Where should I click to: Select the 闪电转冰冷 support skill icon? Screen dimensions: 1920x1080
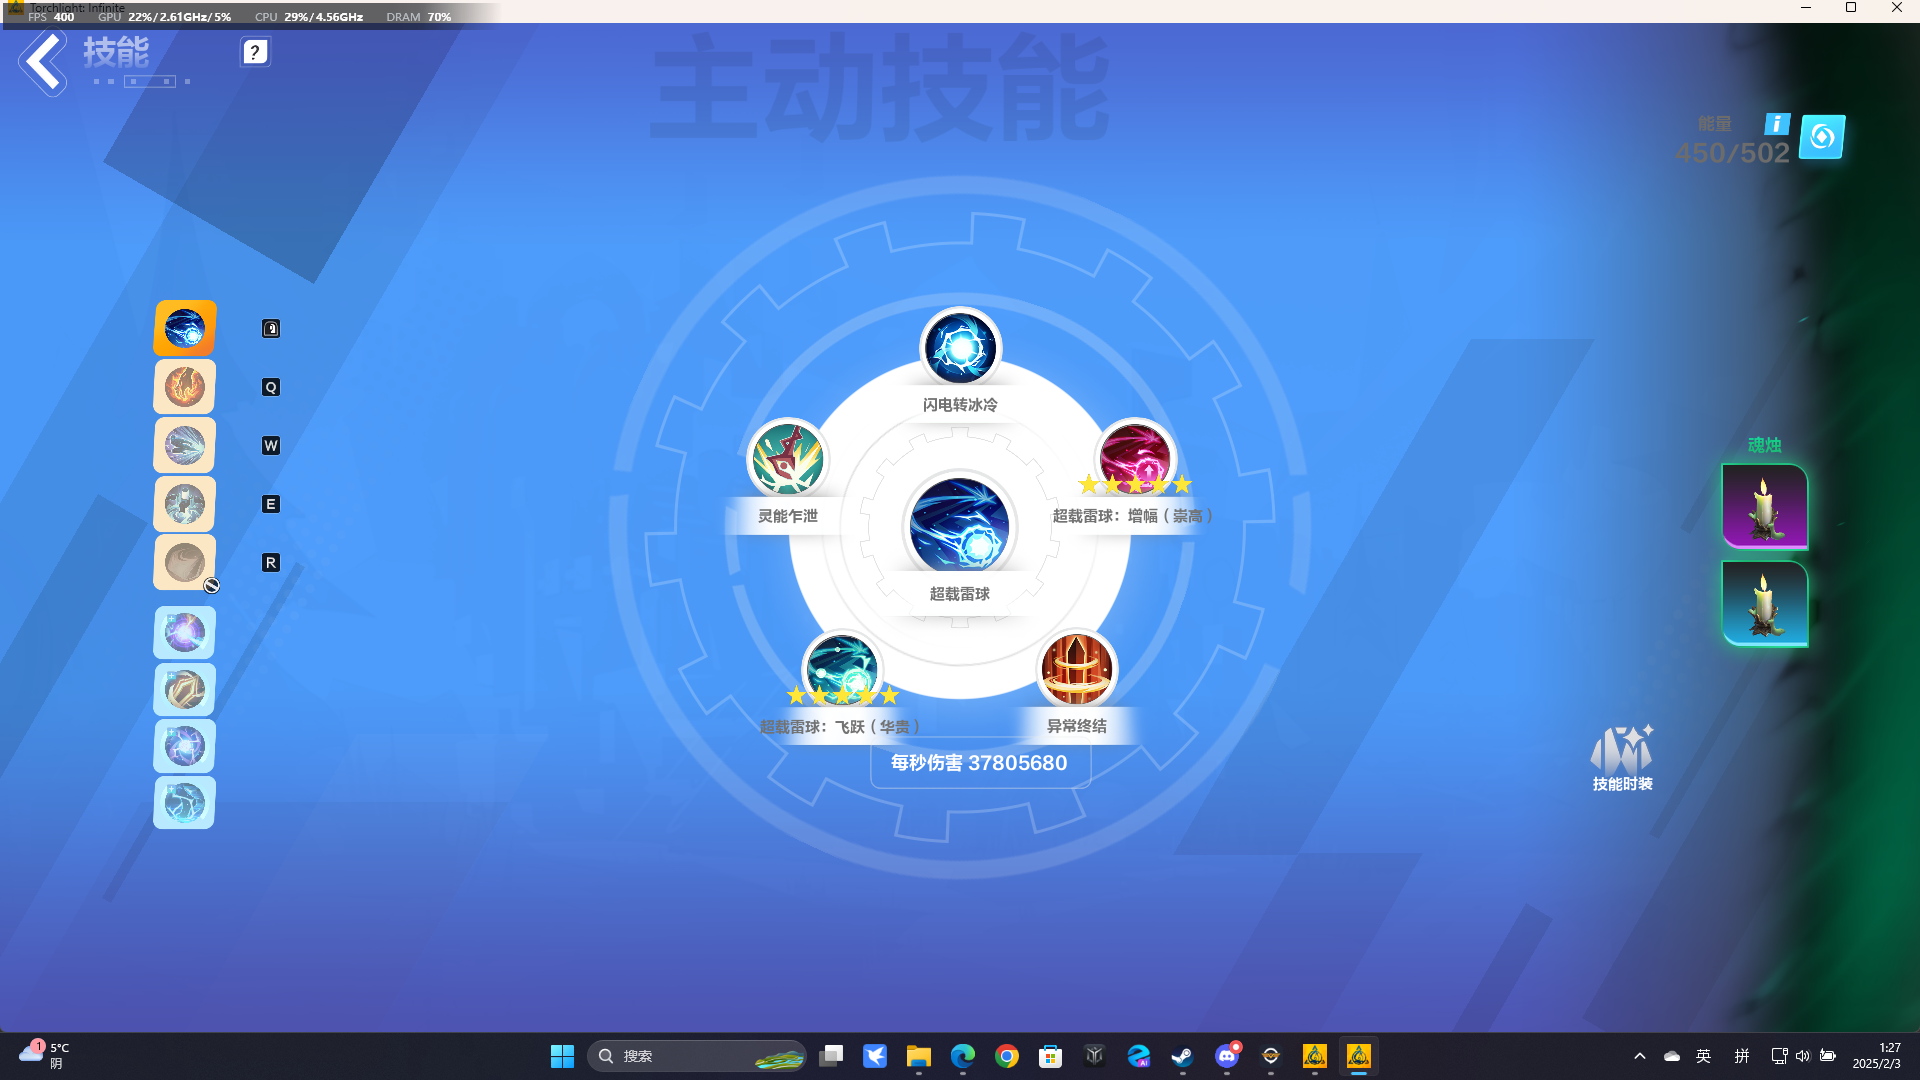tap(960, 348)
